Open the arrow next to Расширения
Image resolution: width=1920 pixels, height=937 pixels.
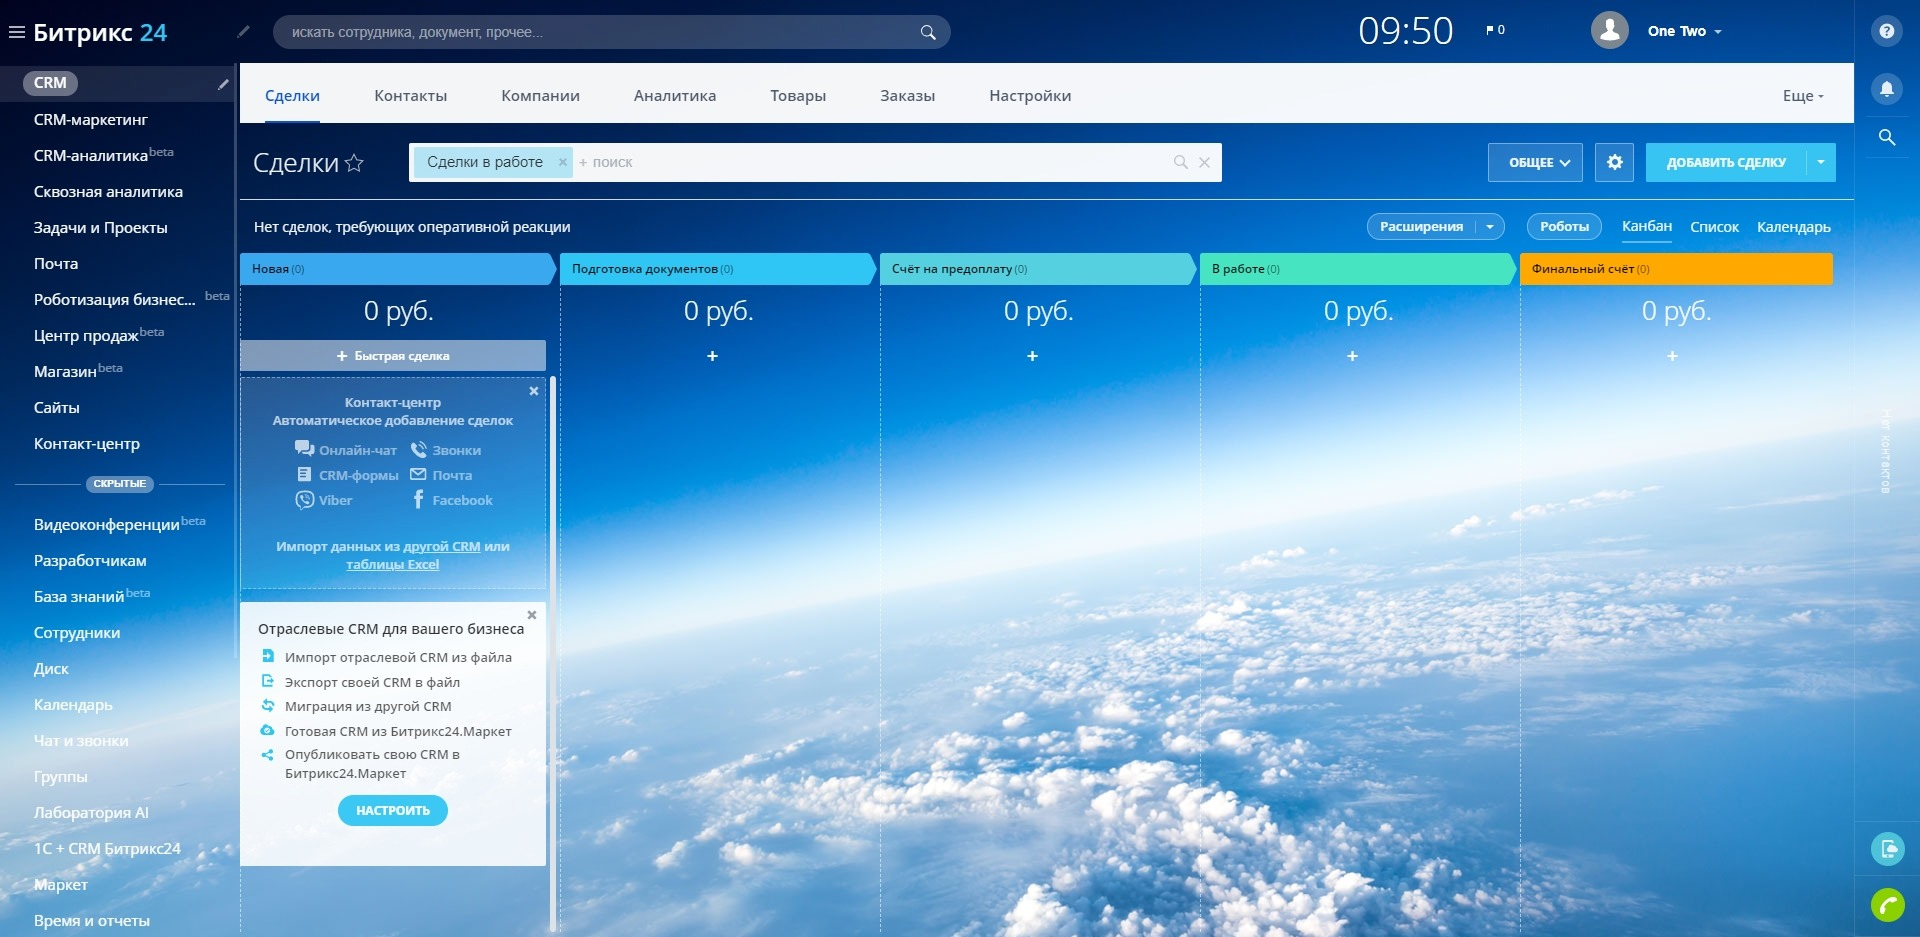pos(1490,227)
